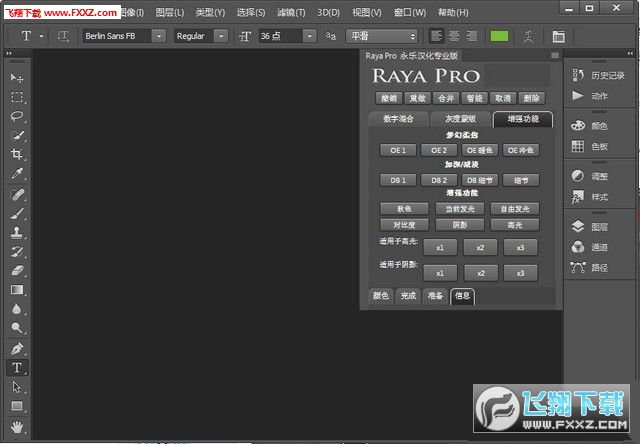Open the 样式 styles panel
640x444 pixels.
pyautogui.click(x=589, y=197)
